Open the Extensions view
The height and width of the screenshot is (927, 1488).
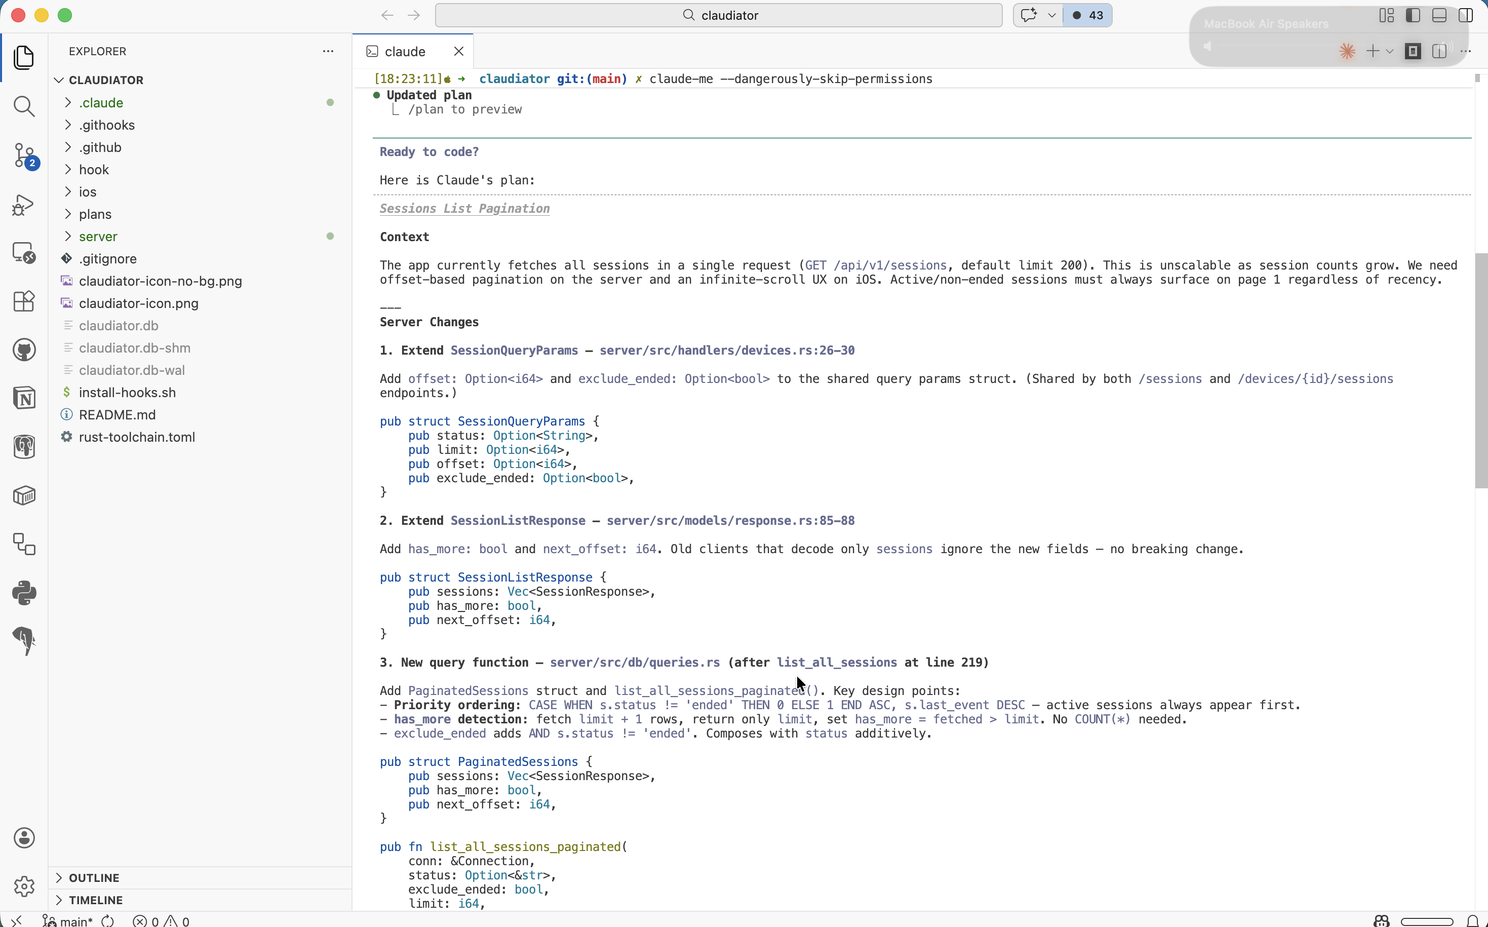pos(24,301)
